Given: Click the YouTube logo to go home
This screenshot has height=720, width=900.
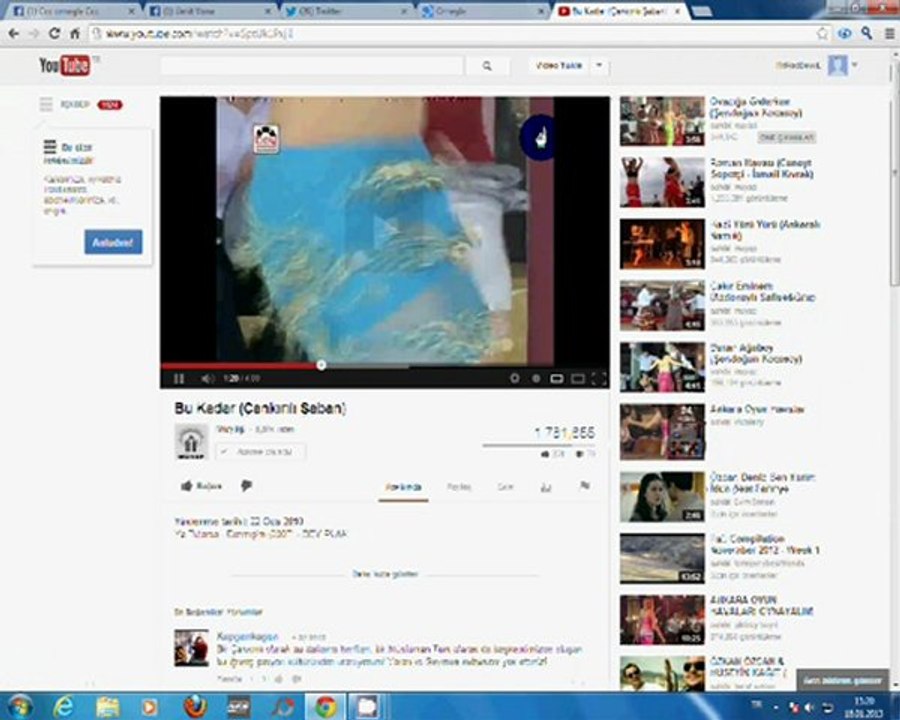Looking at the screenshot, I should pos(64,65).
